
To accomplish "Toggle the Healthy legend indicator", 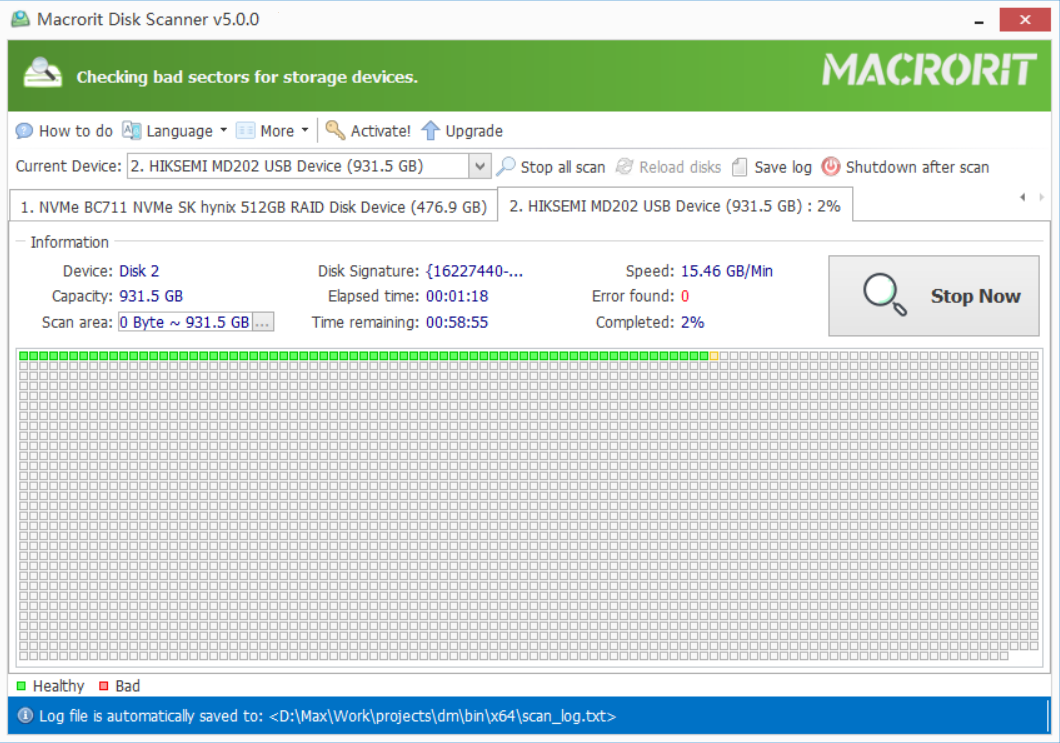I will (x=22, y=686).
